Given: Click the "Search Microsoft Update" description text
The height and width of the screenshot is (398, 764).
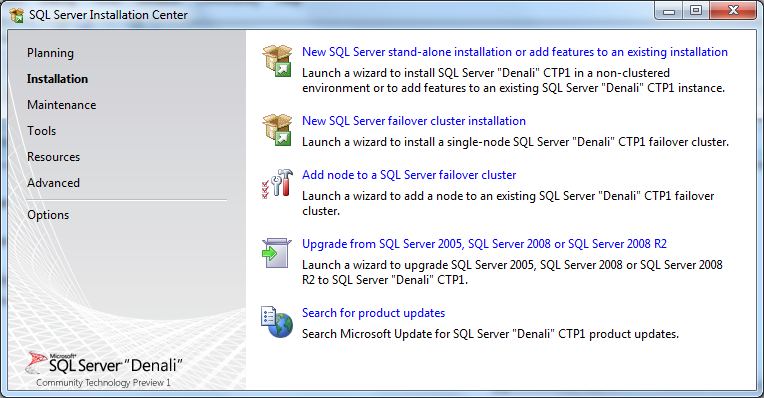Looking at the screenshot, I should point(490,334).
